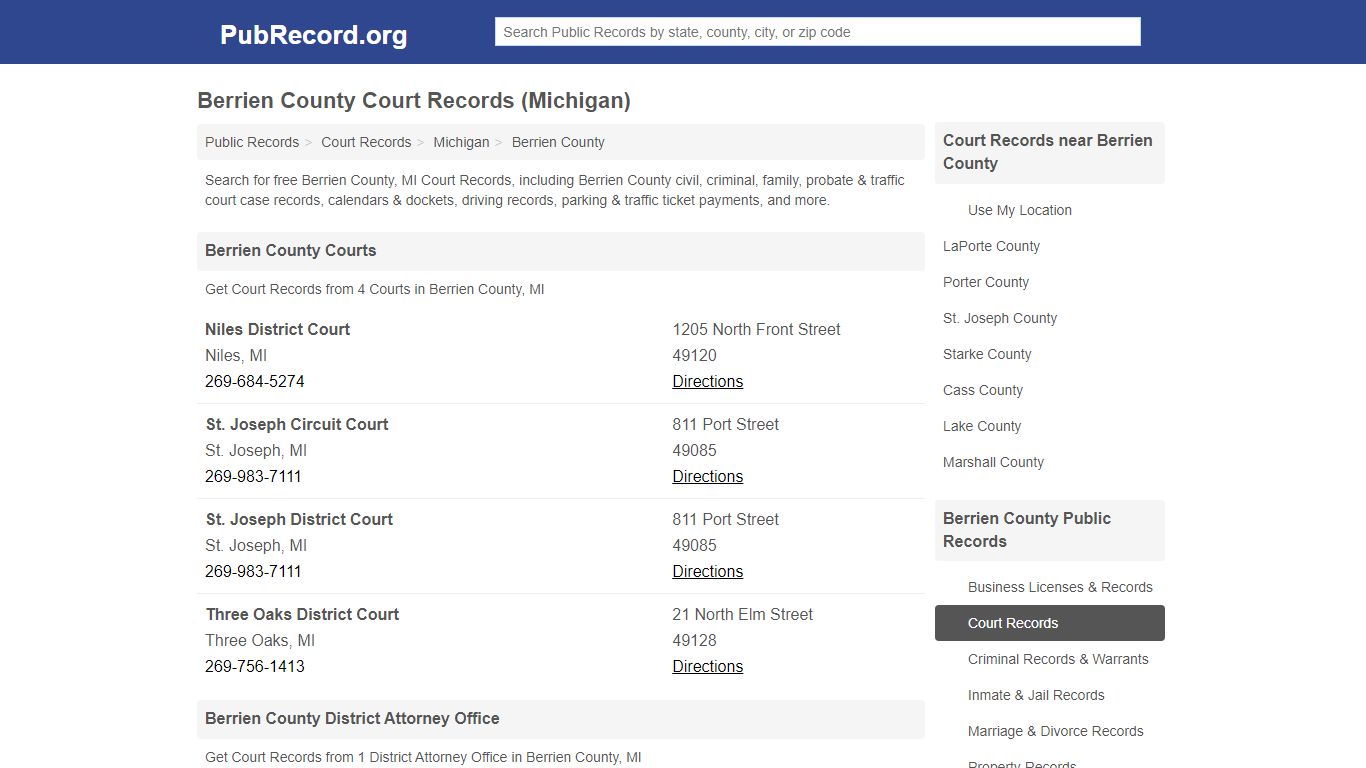
Task: Call Niles District Court number 269-684-5274
Action: [255, 381]
